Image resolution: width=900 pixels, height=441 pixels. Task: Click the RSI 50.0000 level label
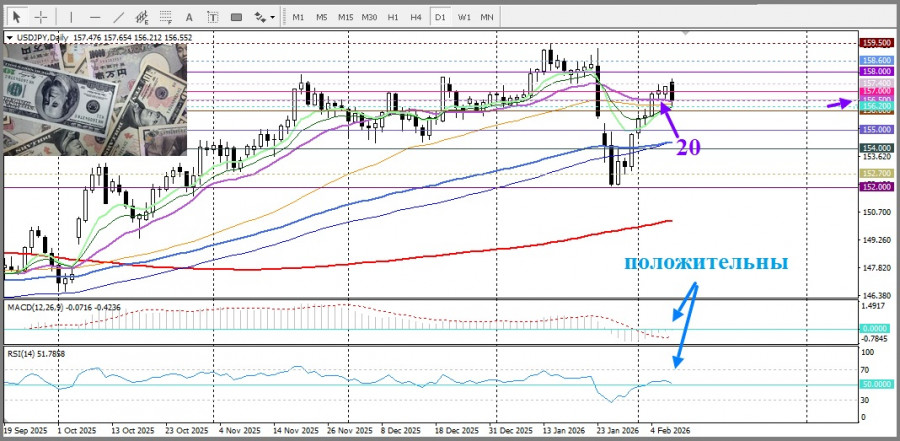pyautogui.click(x=876, y=384)
